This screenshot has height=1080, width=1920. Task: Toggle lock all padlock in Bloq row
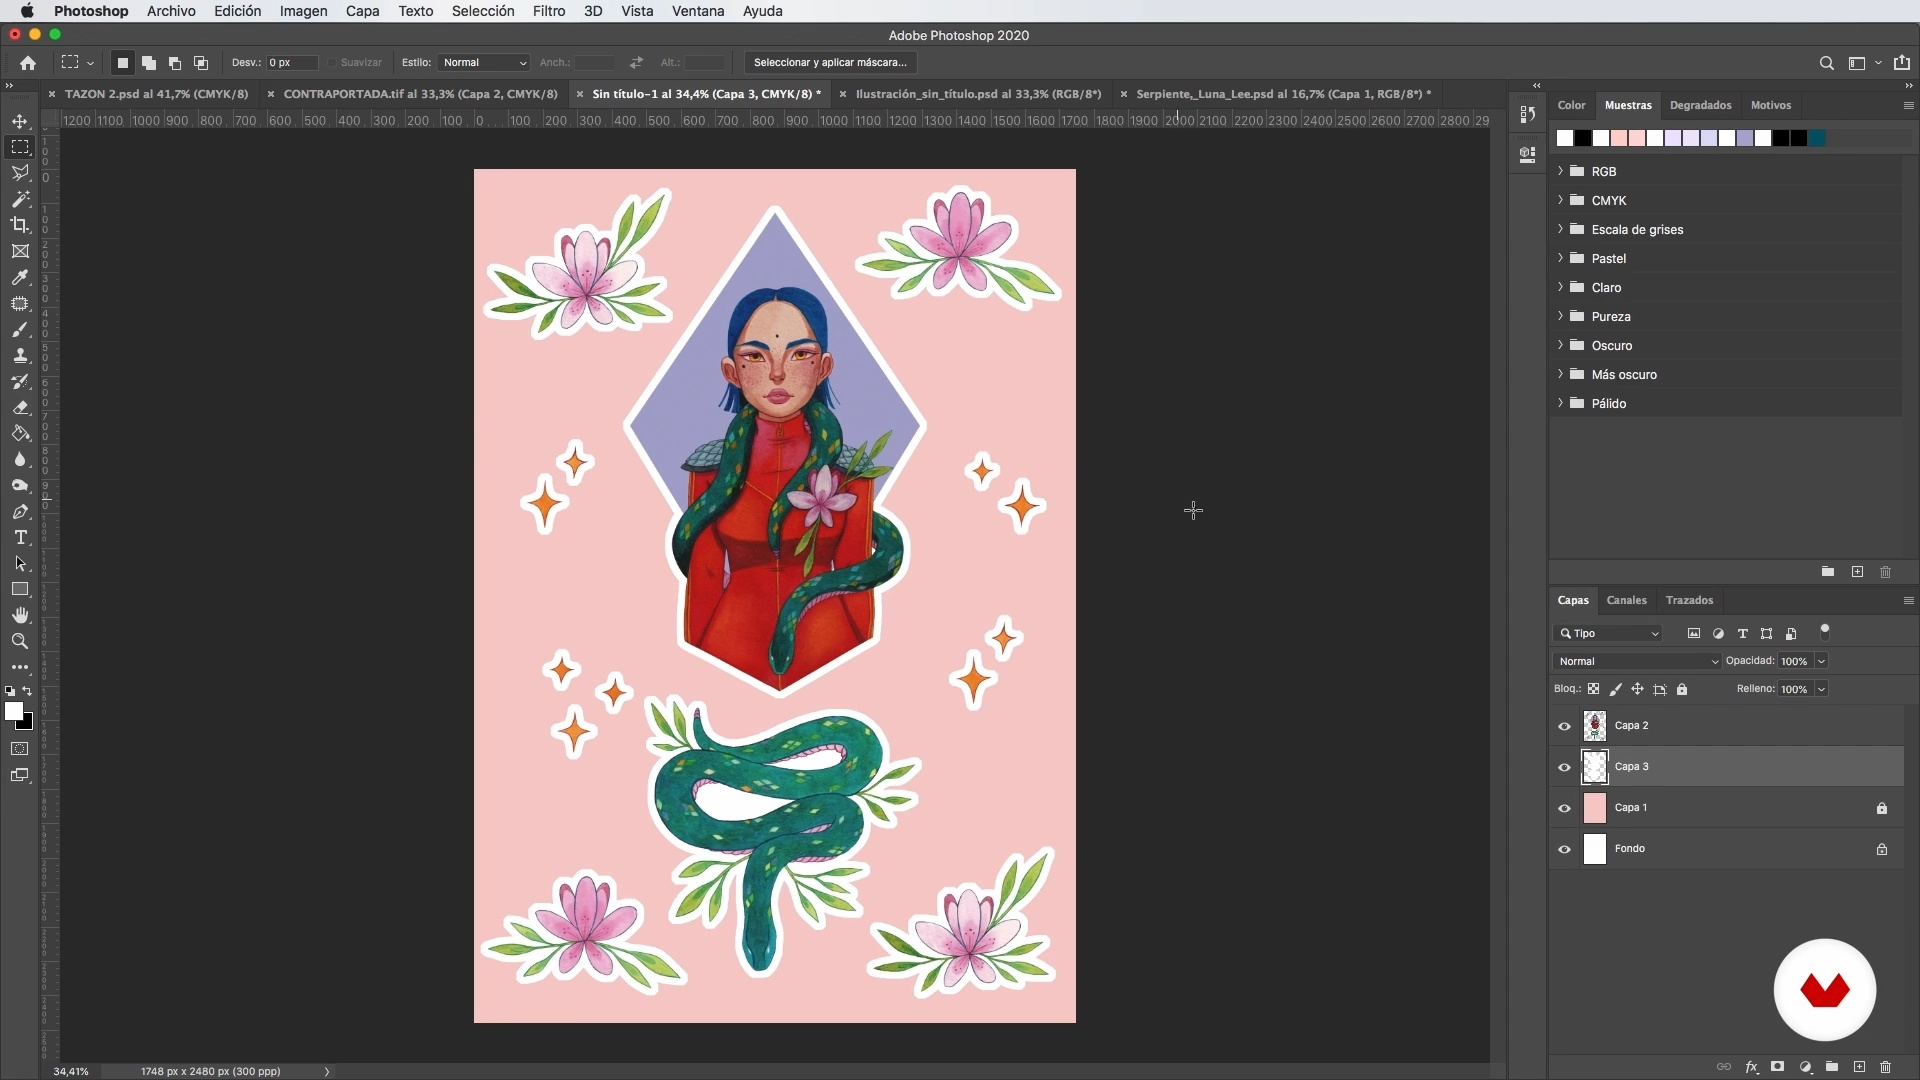[1682, 689]
